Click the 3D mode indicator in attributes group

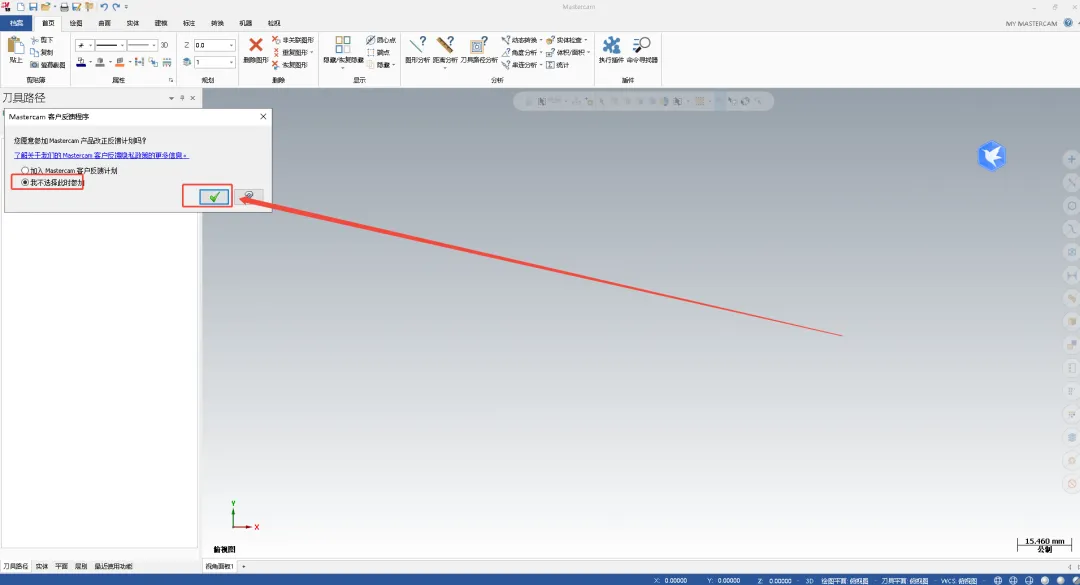tap(164, 45)
